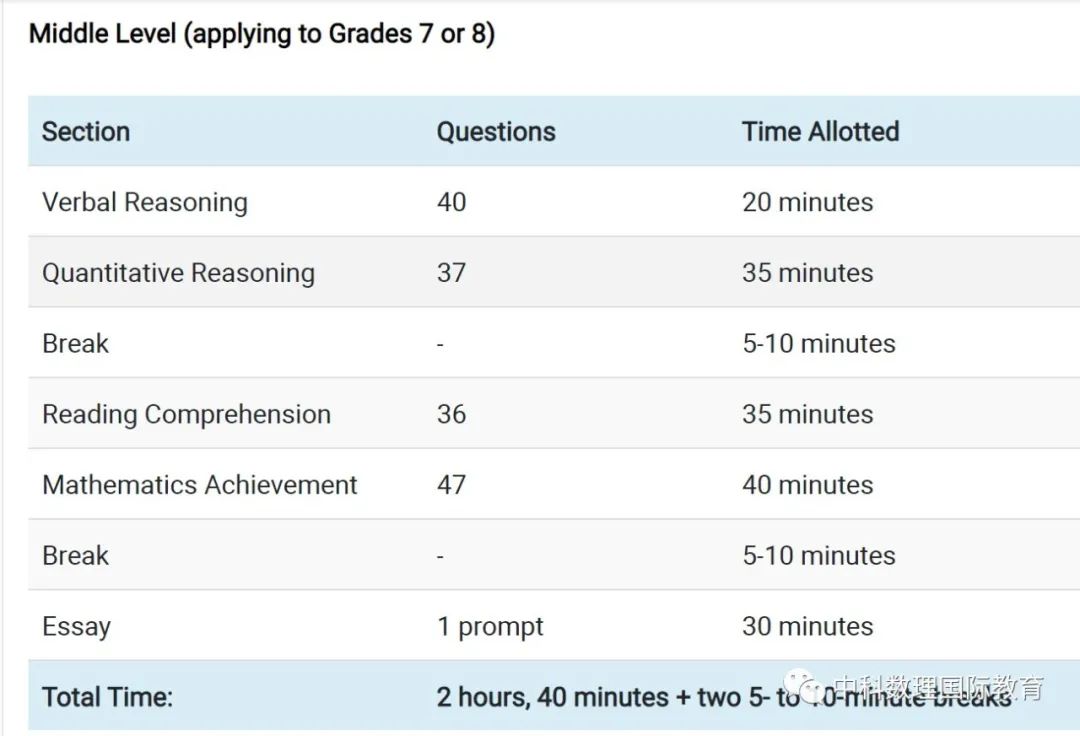Select the 1 prompt cell
Image resolution: width=1080 pixels, height=736 pixels.
(x=490, y=627)
